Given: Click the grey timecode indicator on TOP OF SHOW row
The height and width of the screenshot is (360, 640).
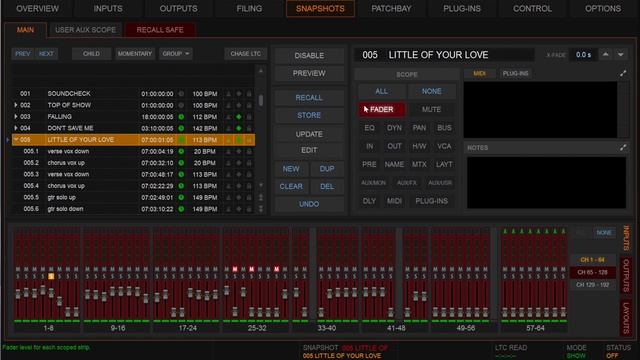Looking at the screenshot, I should pos(181,105).
